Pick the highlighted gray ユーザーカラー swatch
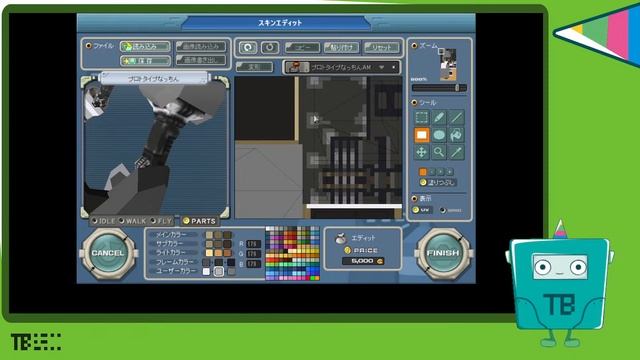Image resolution: width=640 pixels, height=360 pixels. (219, 271)
